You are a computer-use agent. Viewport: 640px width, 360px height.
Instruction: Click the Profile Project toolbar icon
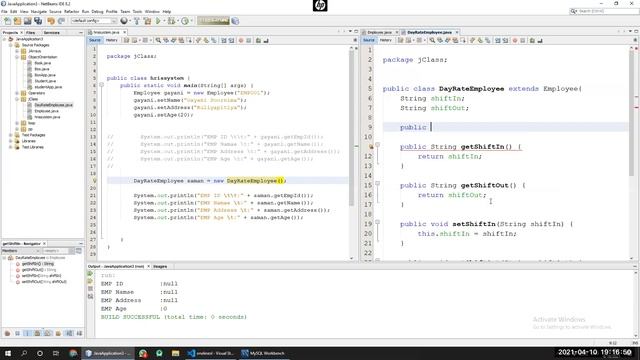point(185,21)
